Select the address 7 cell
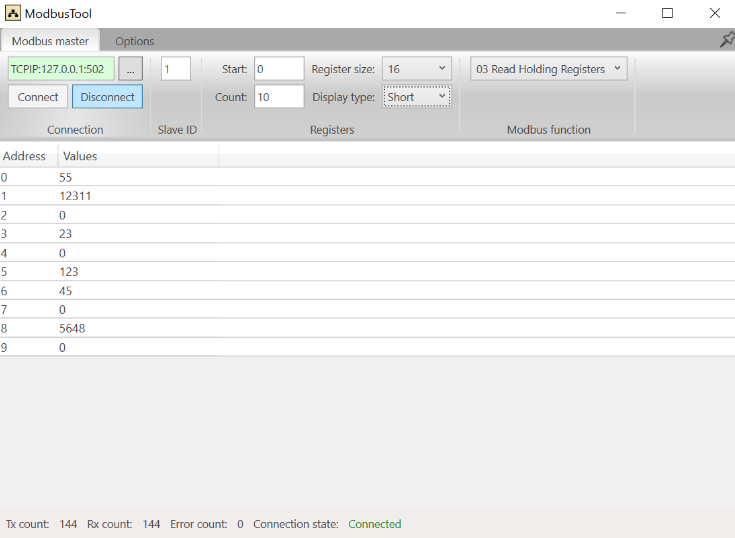Screen dimensions: 735x538 tap(4, 310)
